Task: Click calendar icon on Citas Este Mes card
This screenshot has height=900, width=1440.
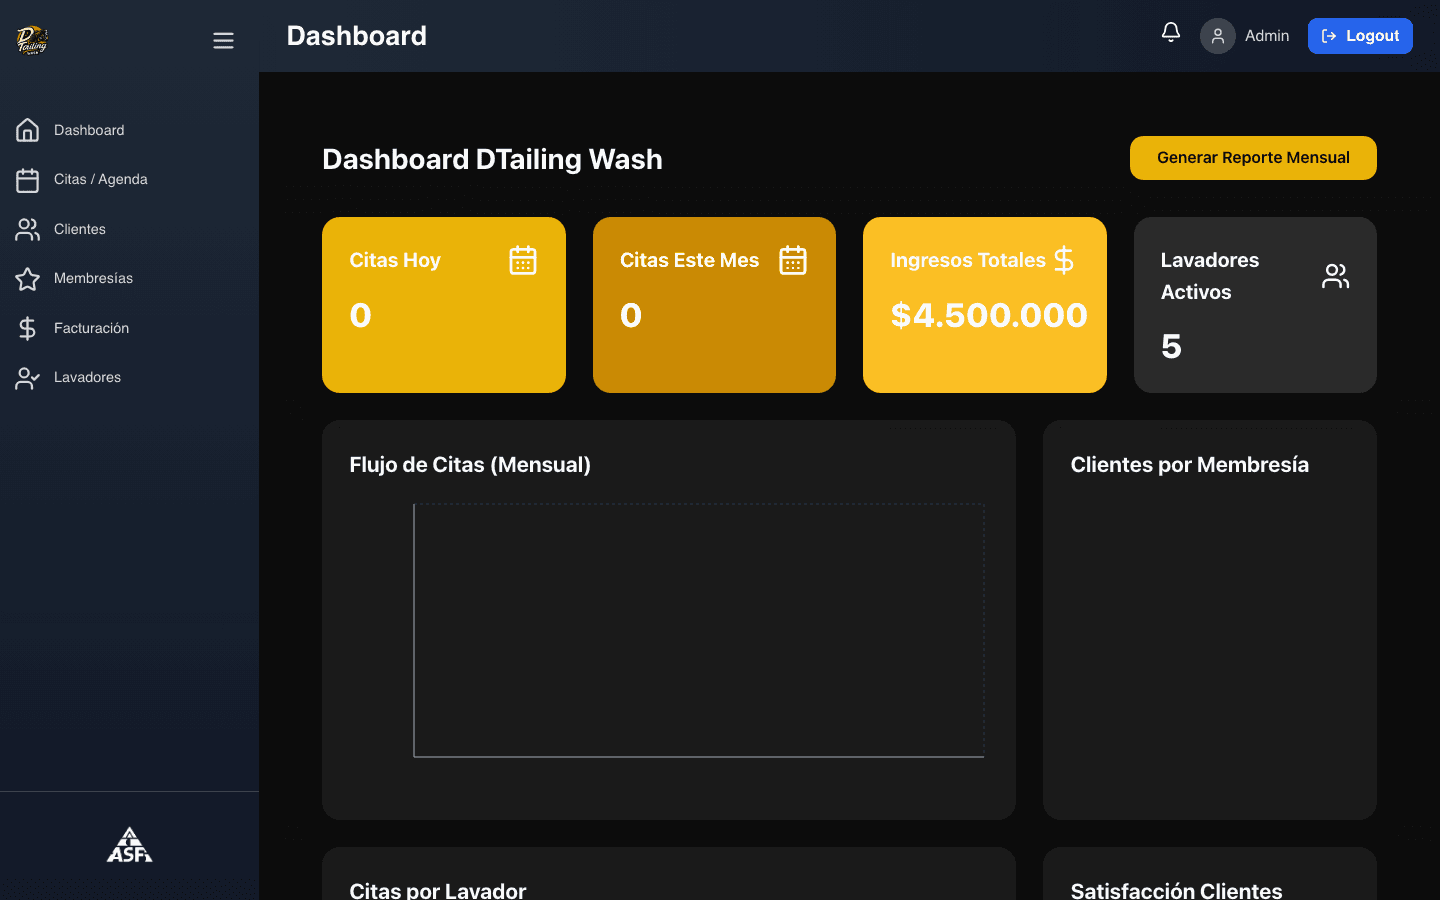Action: (x=793, y=260)
